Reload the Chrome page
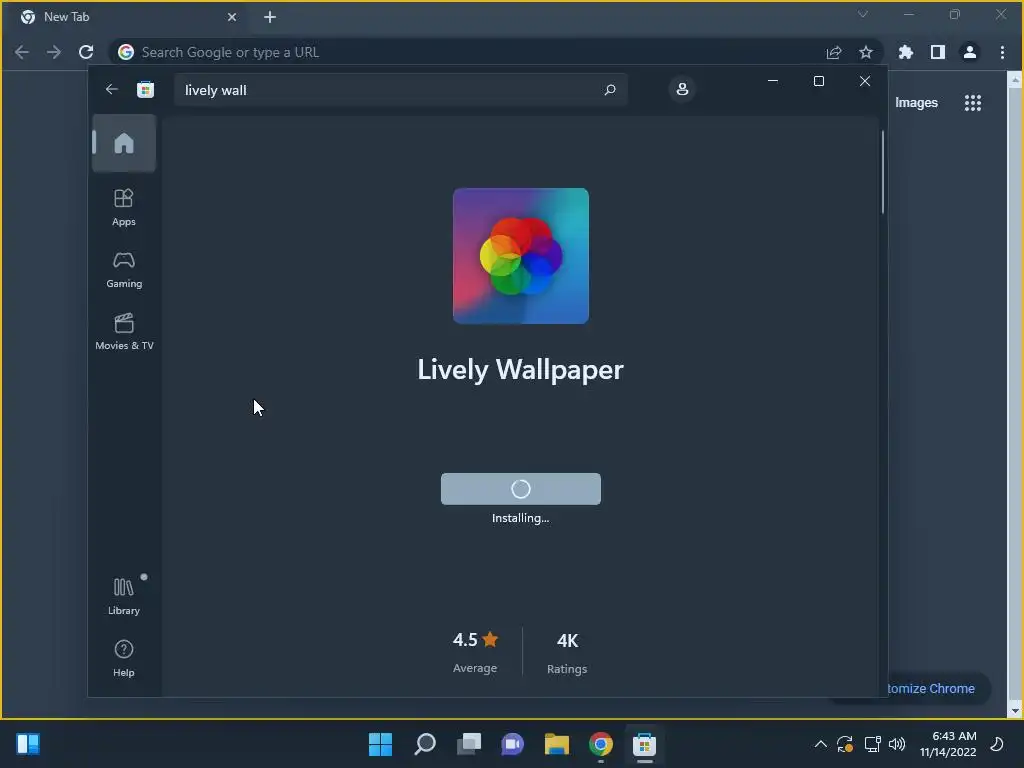Viewport: 1024px width, 768px height. [86, 52]
